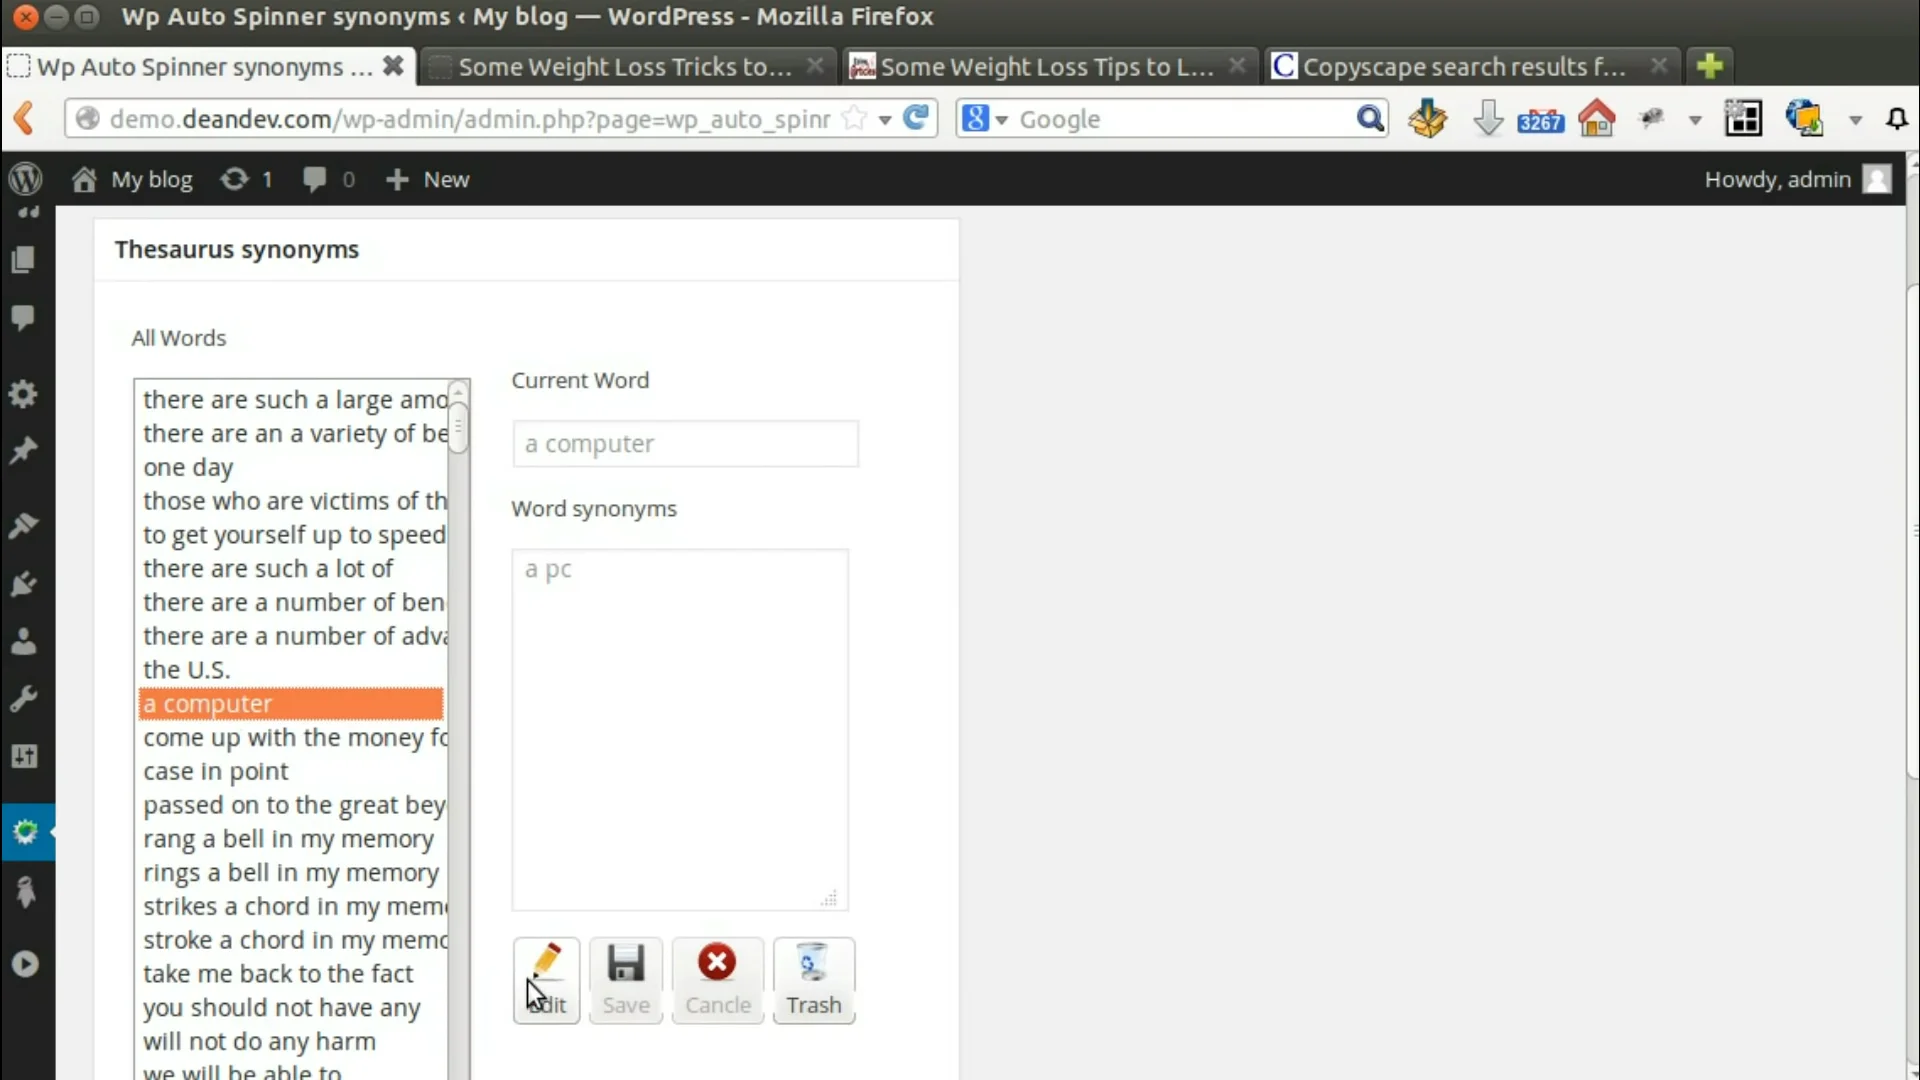Open the WordPress Comments panel icon
Viewport: 1920px width, 1080px height.
tap(22, 317)
